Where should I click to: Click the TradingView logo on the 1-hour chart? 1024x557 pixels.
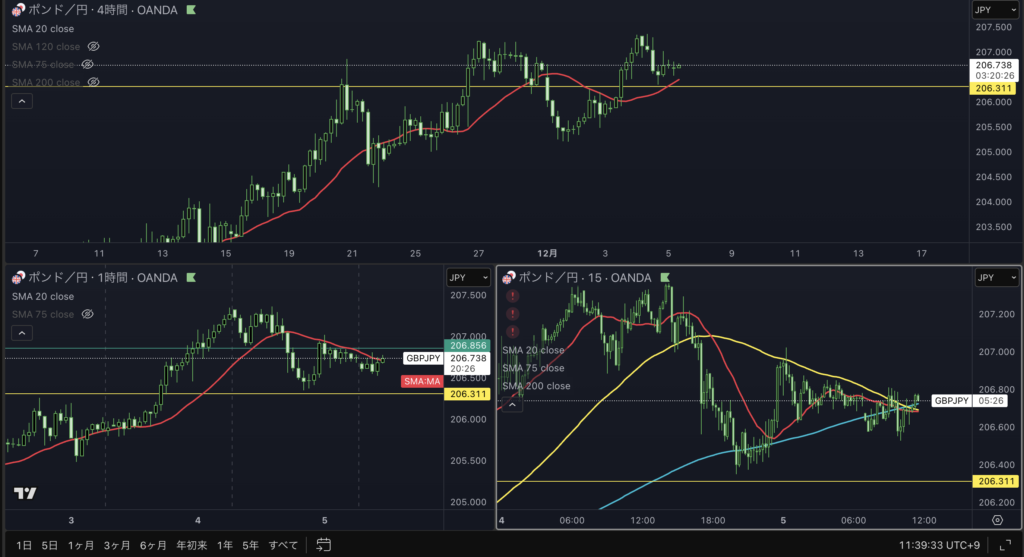(25, 493)
